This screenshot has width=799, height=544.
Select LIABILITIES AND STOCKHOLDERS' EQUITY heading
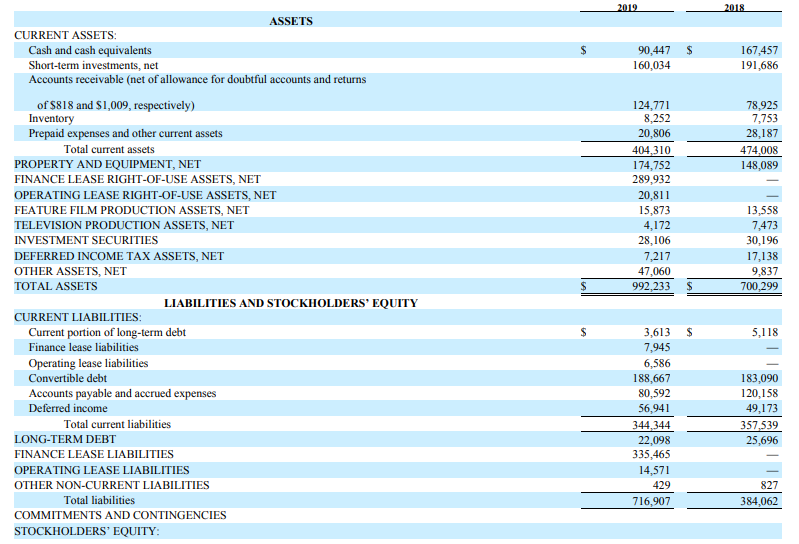(290, 302)
